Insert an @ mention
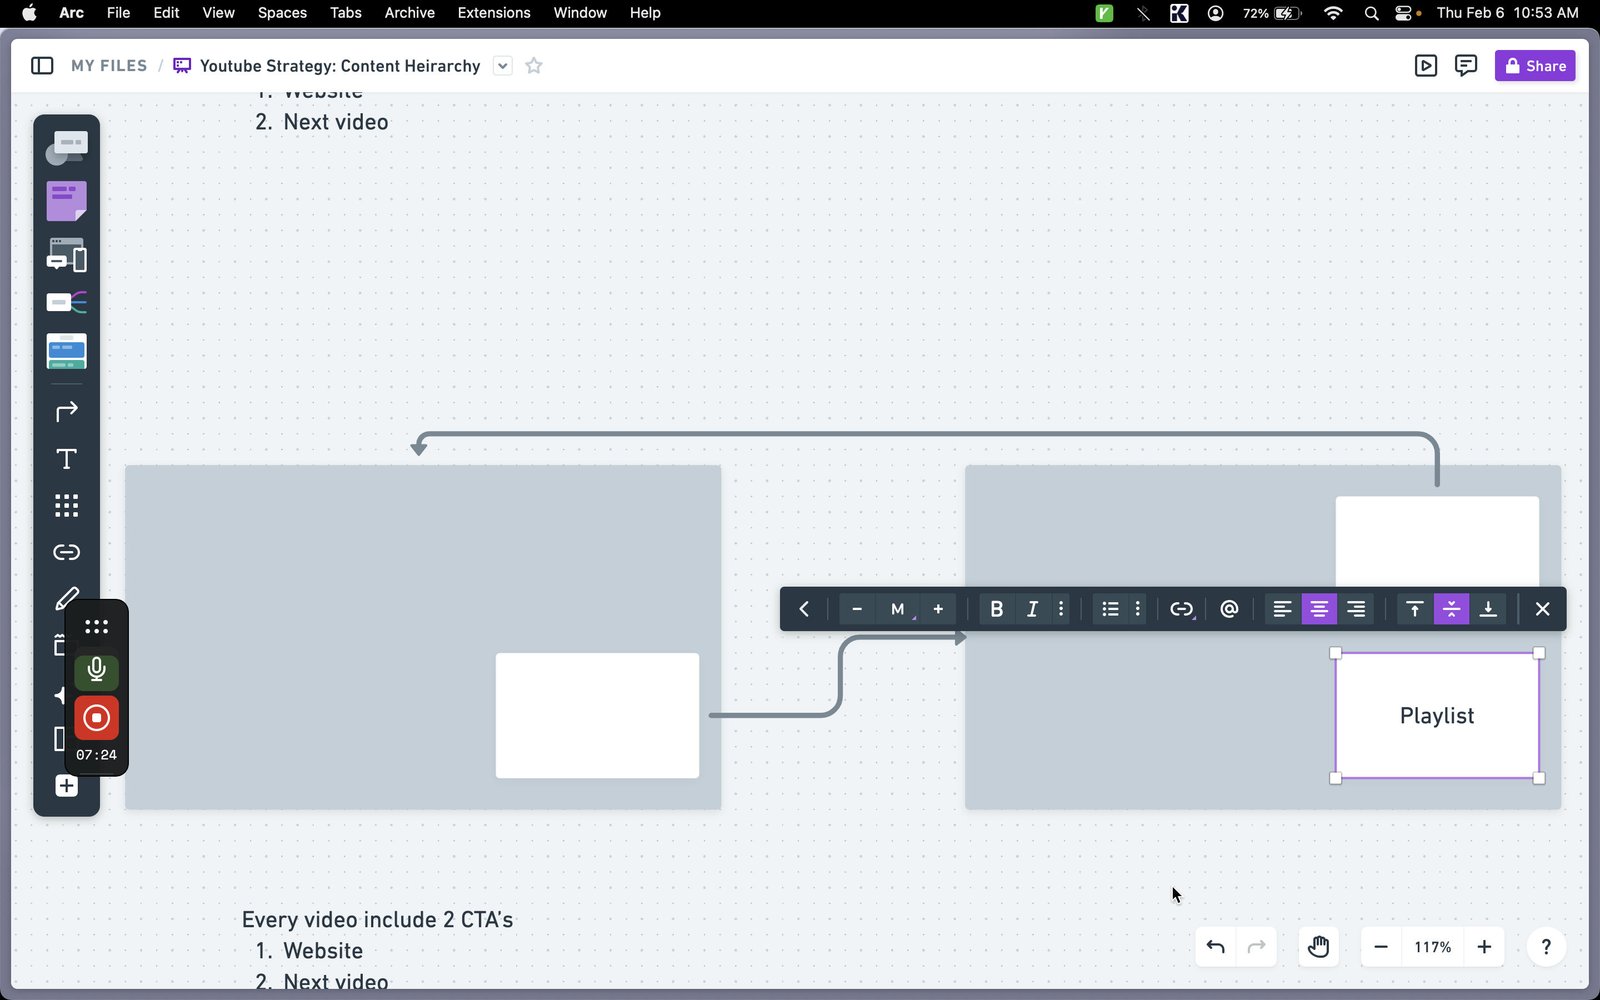The width and height of the screenshot is (1600, 1000). point(1229,609)
